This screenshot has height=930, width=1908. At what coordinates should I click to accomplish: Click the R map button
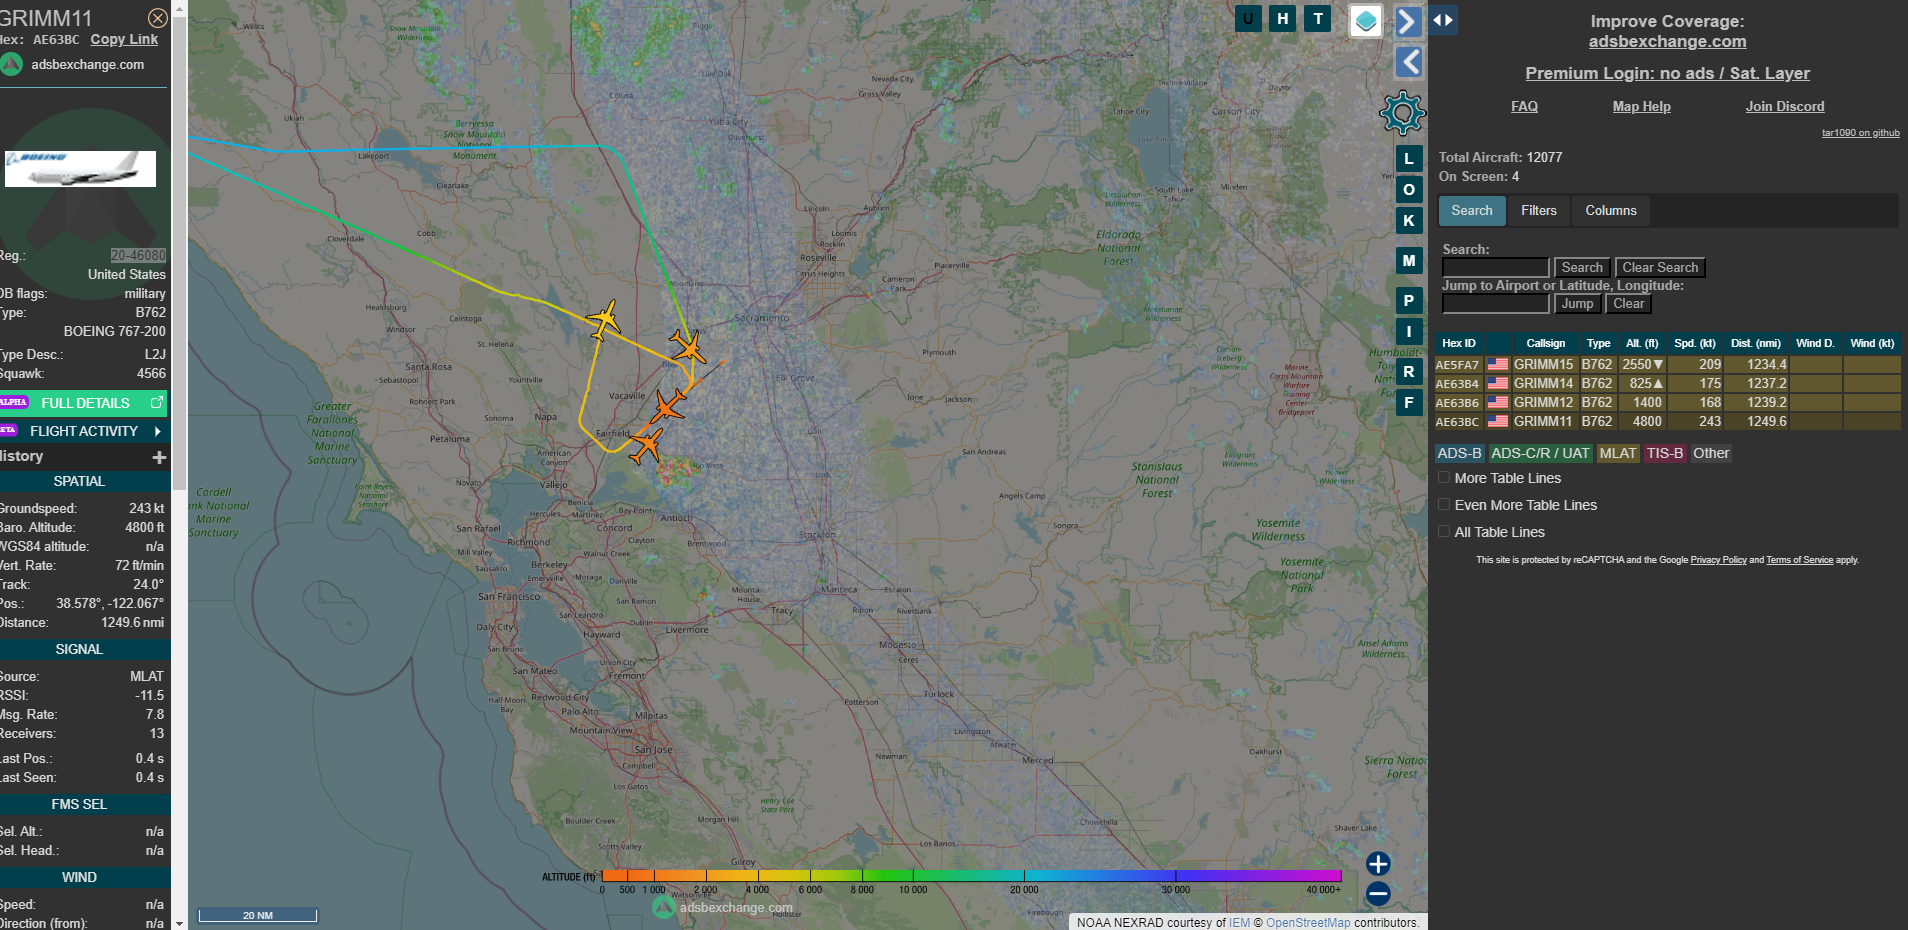click(1409, 371)
